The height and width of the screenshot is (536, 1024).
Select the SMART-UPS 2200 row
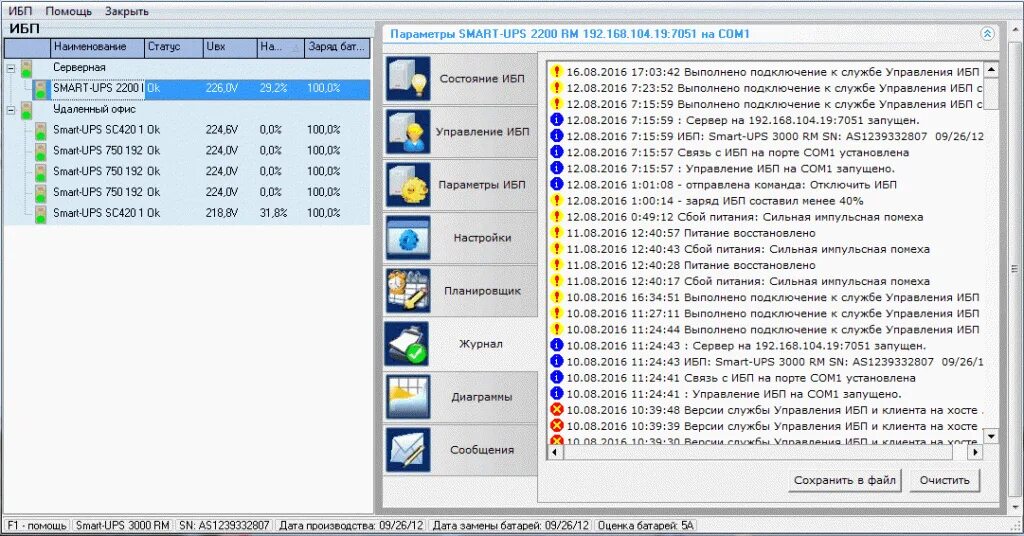click(201, 88)
